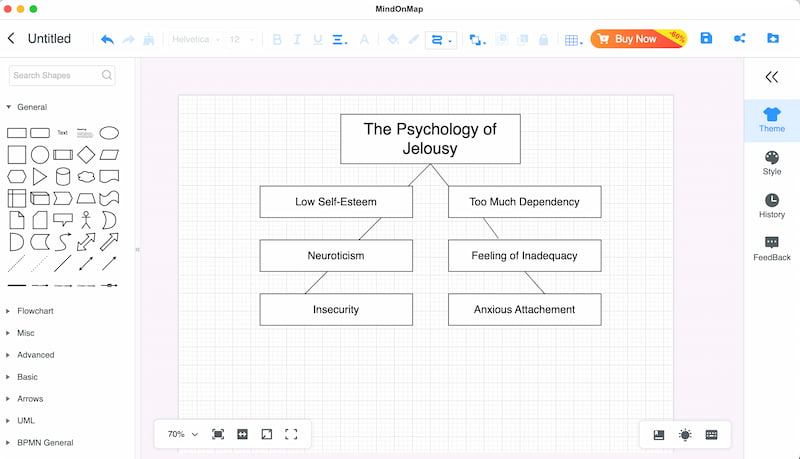This screenshot has height=459, width=800.
Task: Collapse the right panel with double chevron
Action: (771, 77)
